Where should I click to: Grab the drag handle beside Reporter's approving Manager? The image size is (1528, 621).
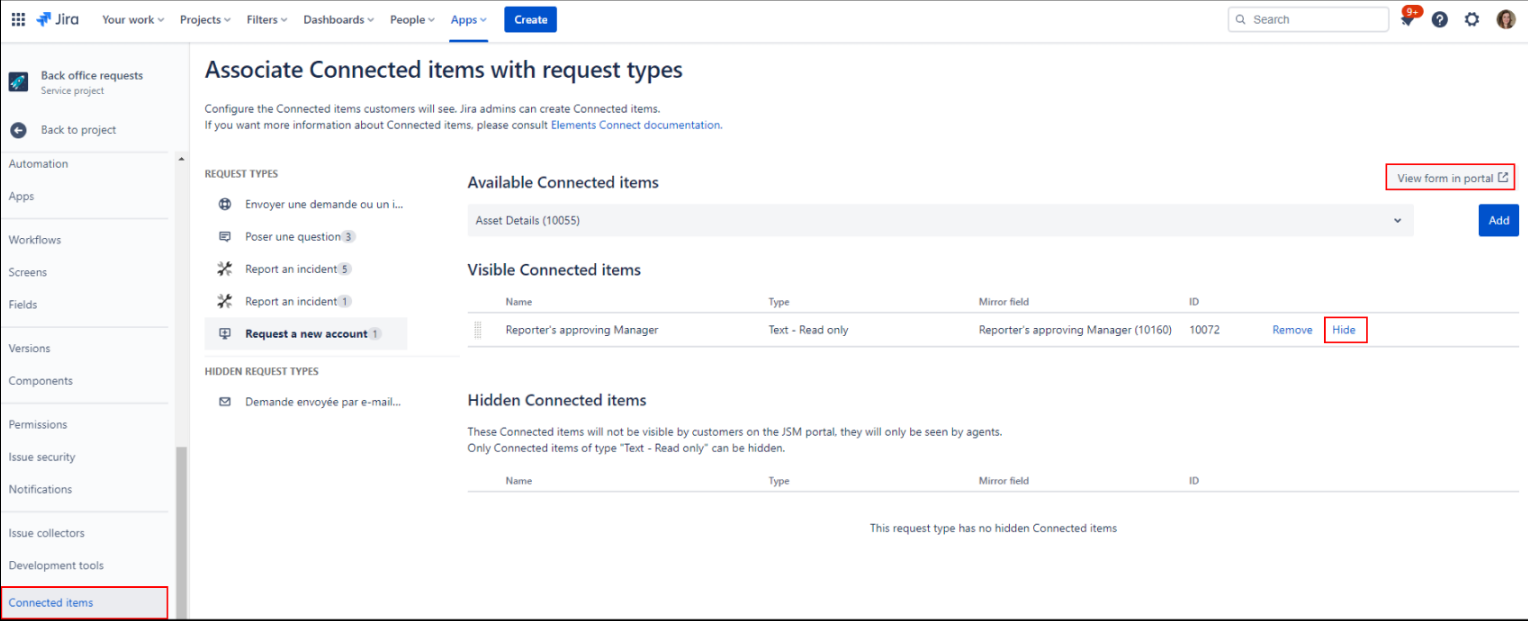coord(478,330)
